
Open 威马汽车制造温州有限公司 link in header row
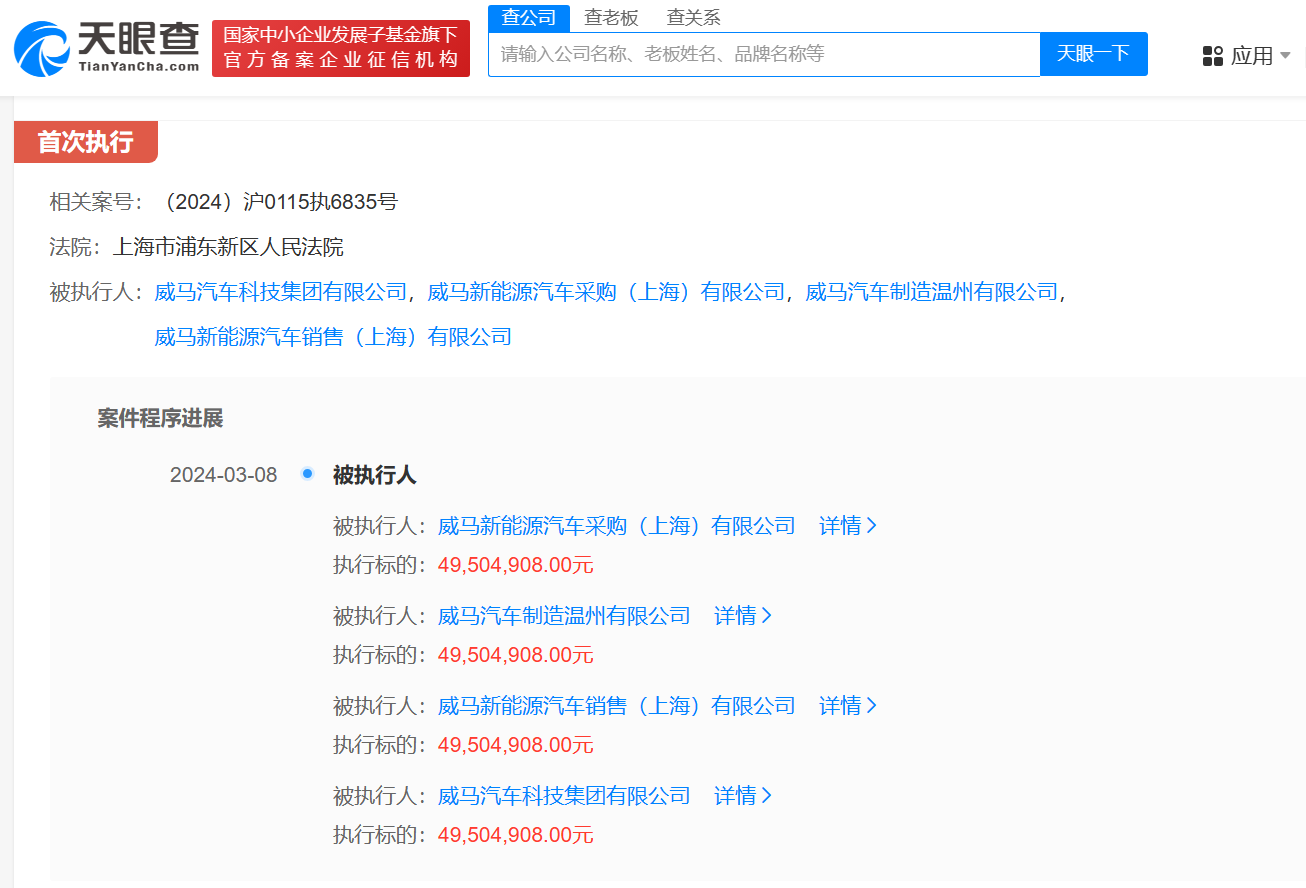(x=931, y=292)
